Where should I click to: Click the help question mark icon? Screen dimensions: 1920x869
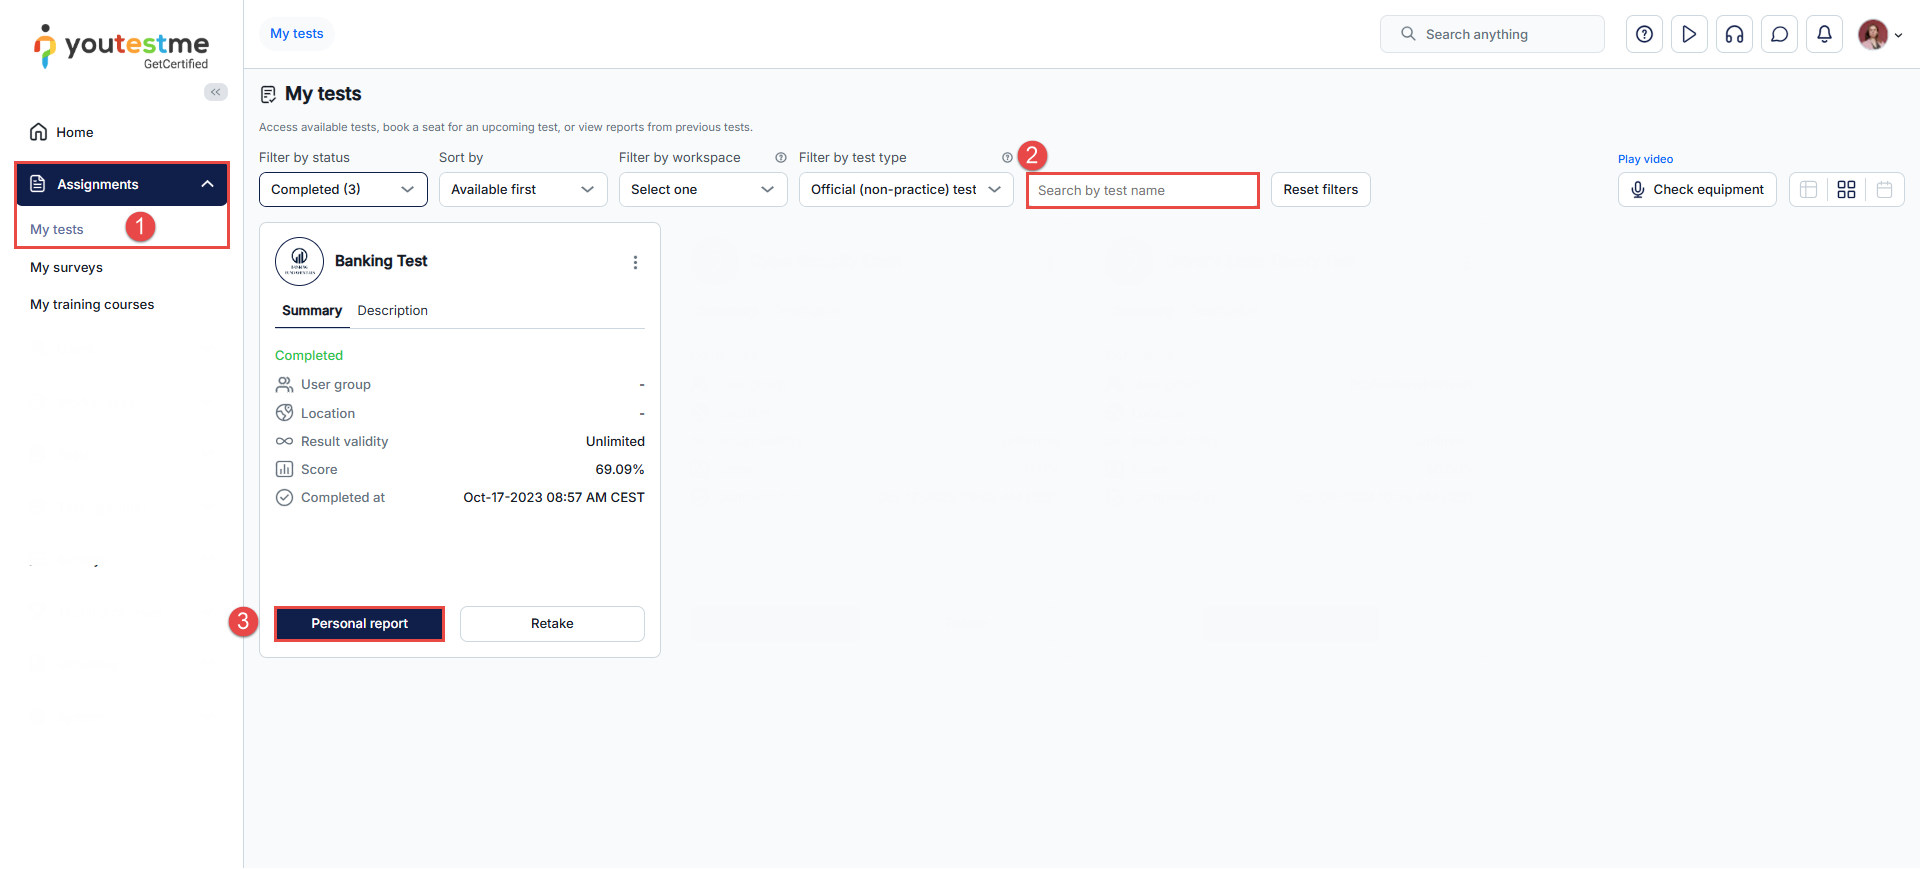1644,34
